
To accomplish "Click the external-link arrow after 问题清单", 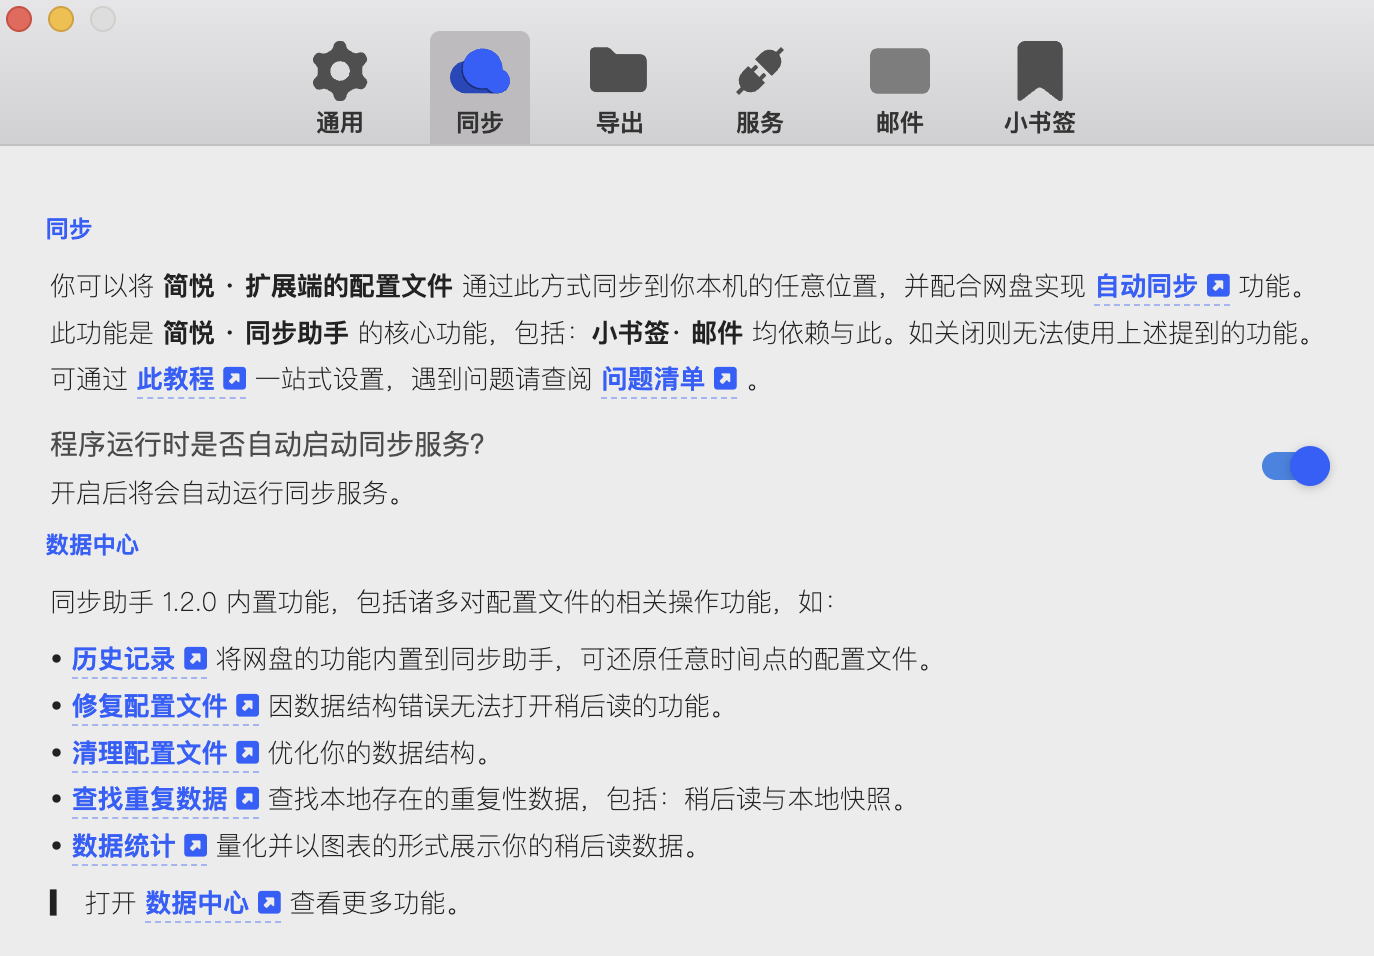I will click(x=725, y=379).
